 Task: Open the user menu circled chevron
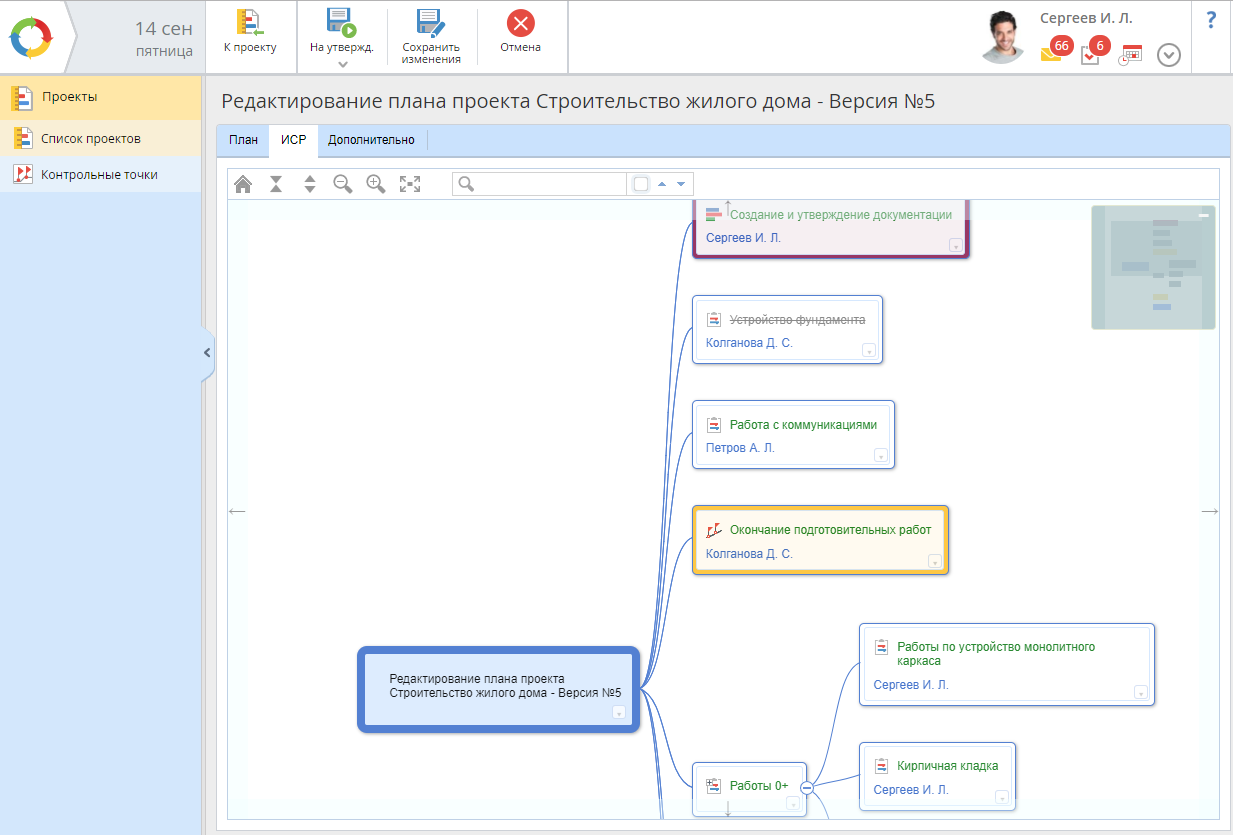click(x=1169, y=55)
